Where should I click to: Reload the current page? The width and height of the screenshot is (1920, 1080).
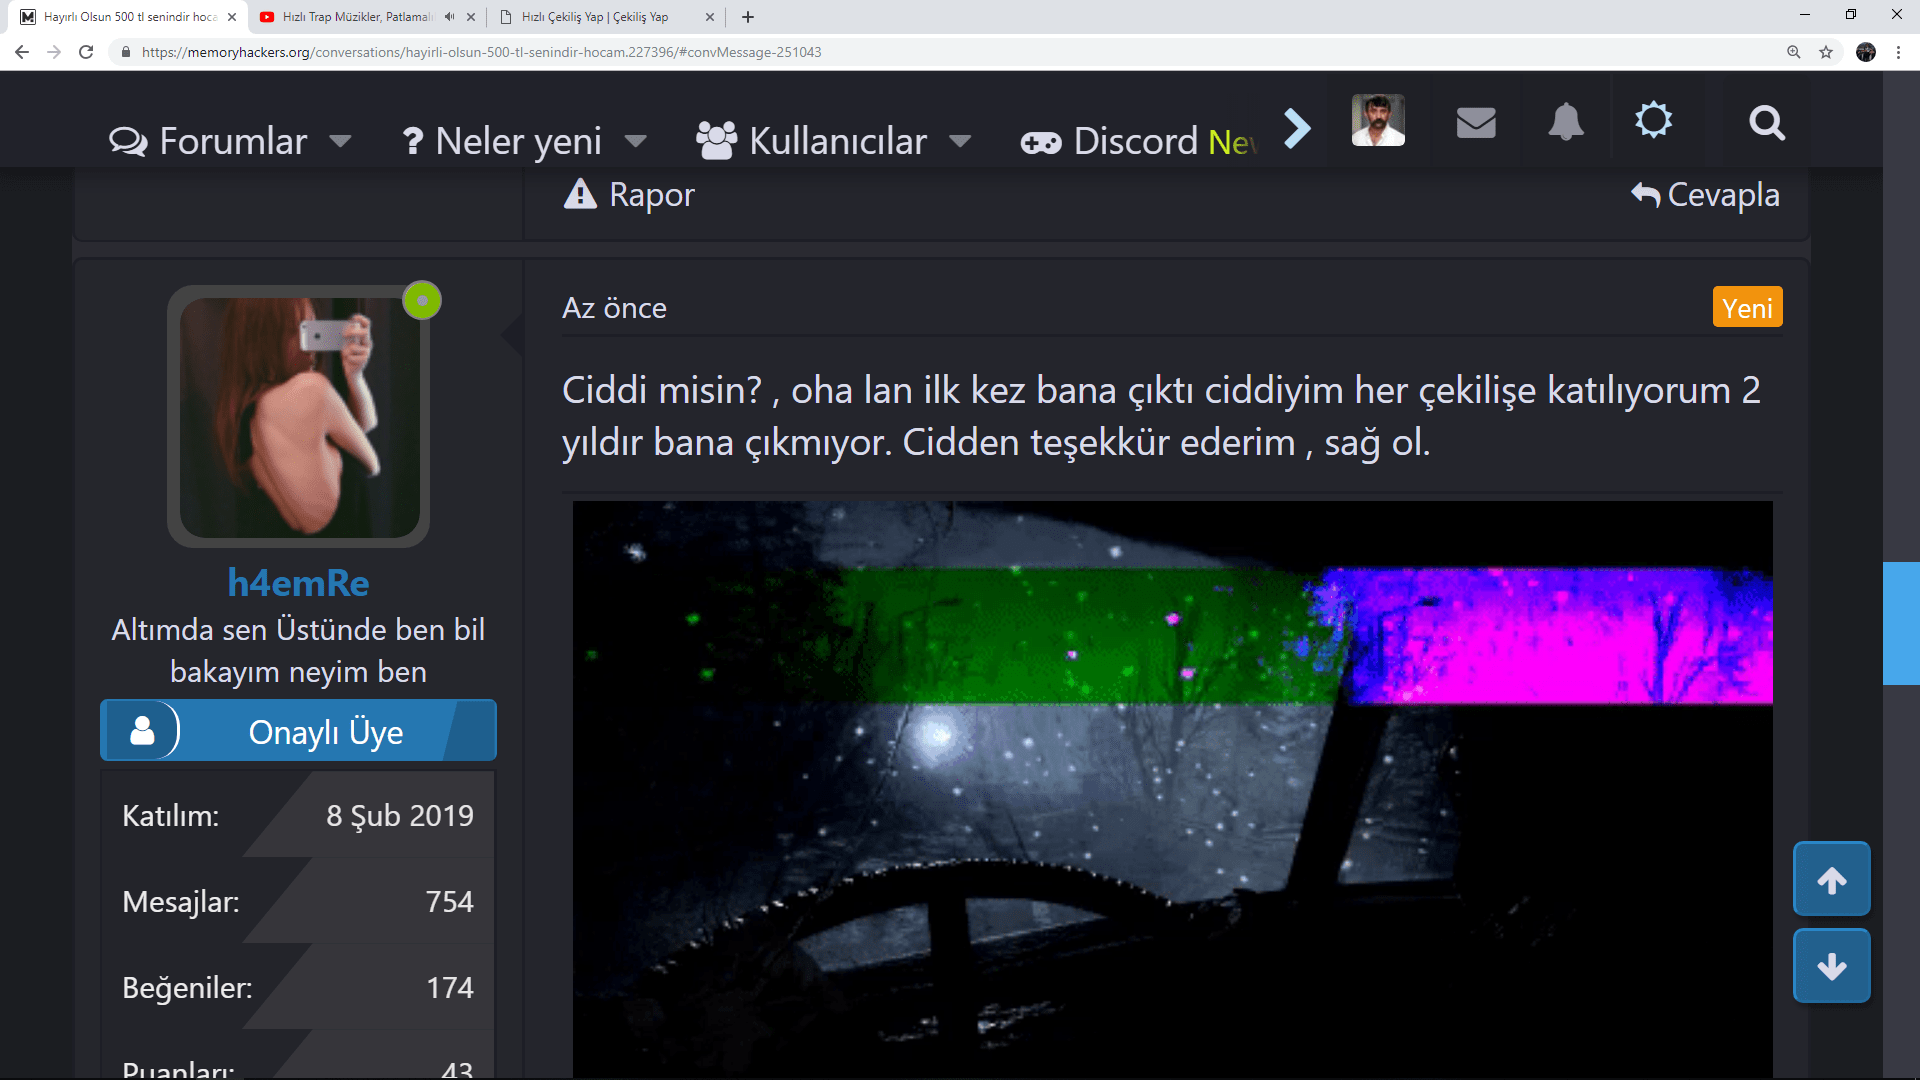click(x=86, y=52)
